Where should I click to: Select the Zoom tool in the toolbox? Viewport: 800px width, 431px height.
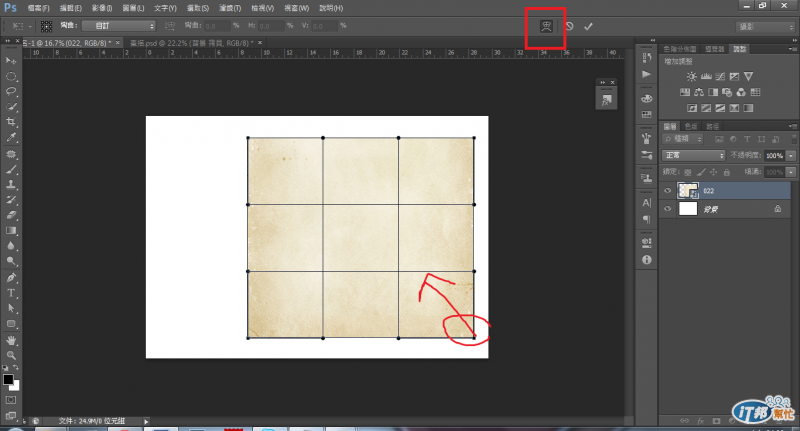(11, 356)
